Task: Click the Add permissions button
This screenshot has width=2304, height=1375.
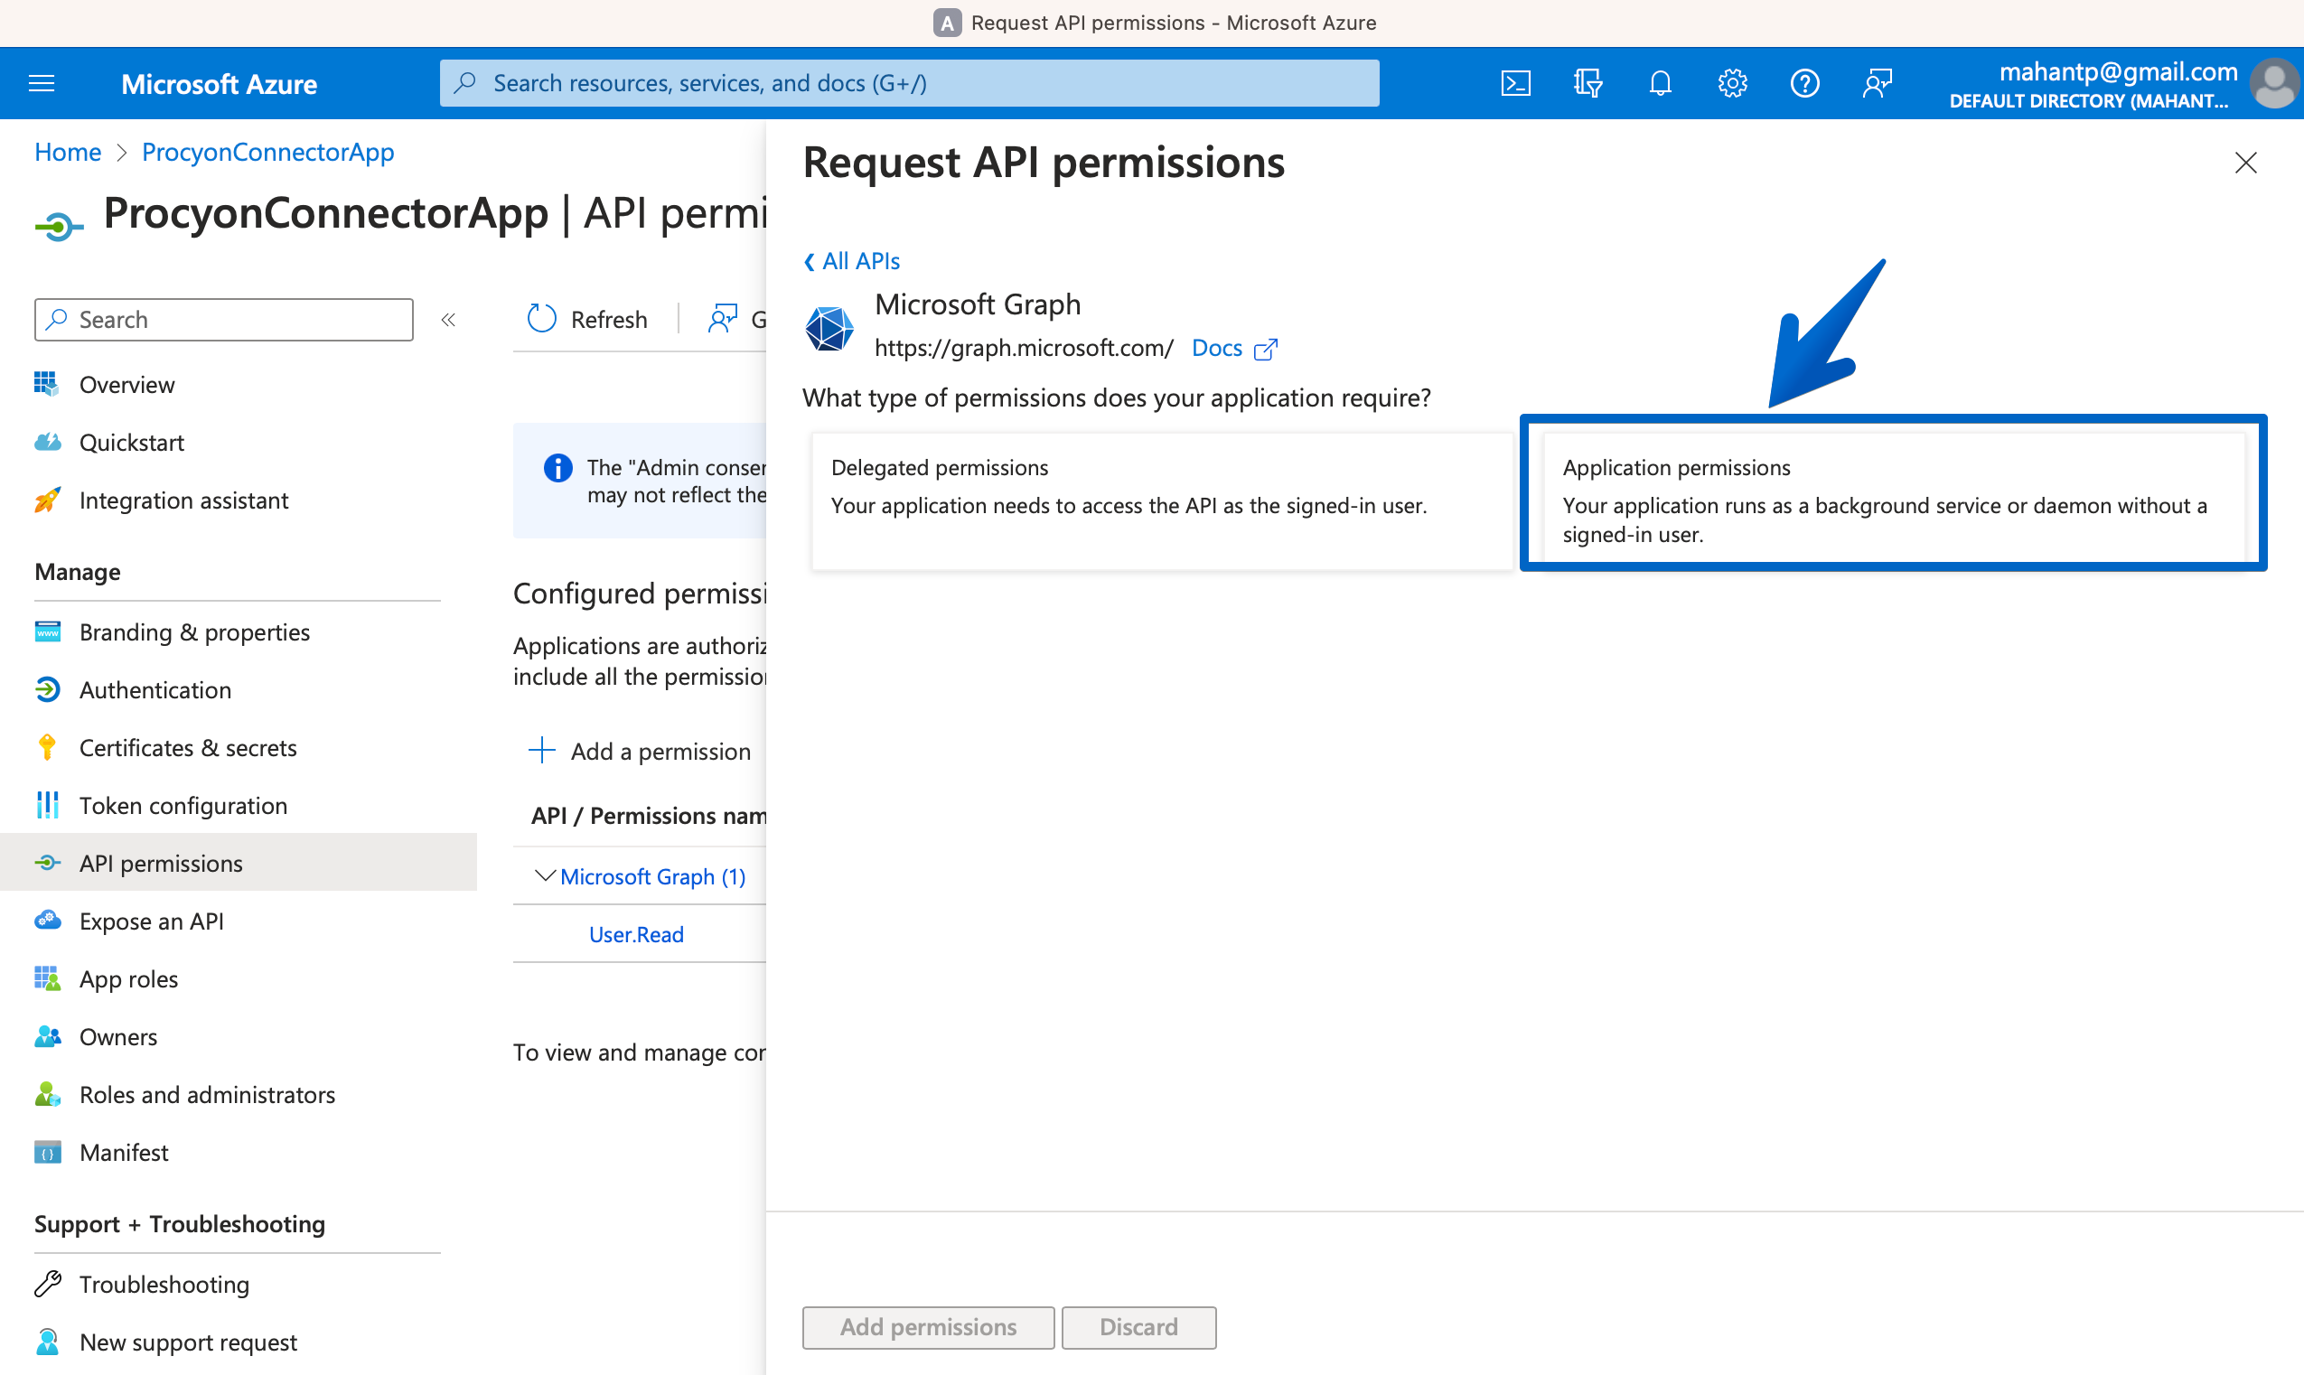Action: (927, 1327)
